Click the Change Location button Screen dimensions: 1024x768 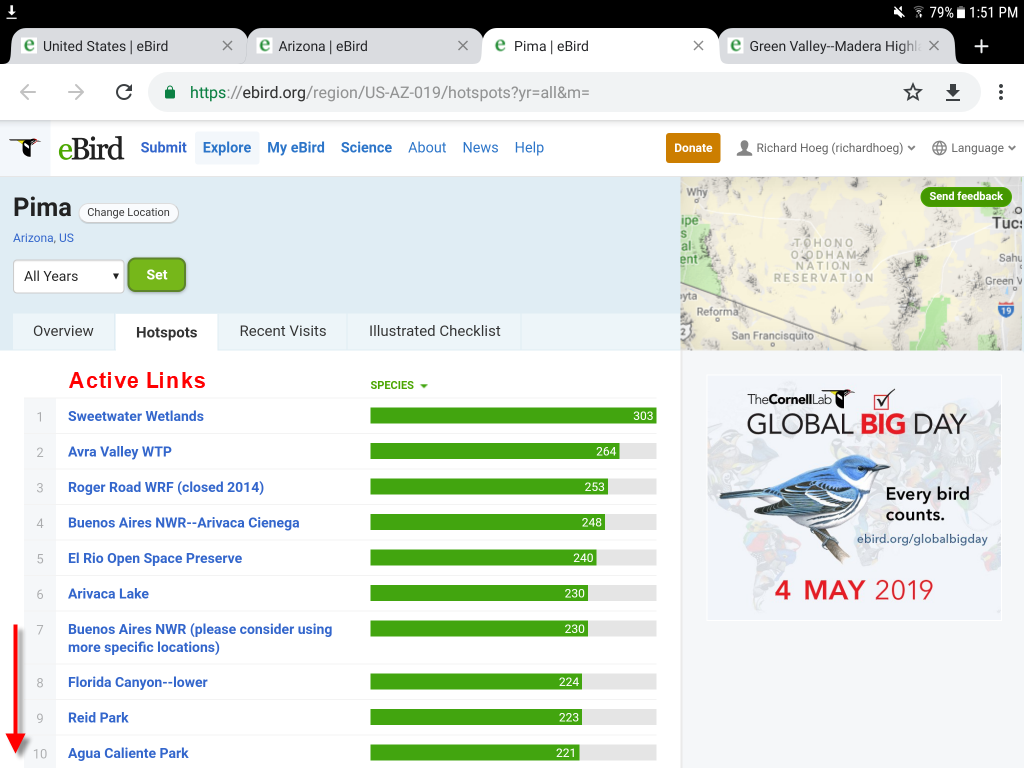tap(129, 212)
